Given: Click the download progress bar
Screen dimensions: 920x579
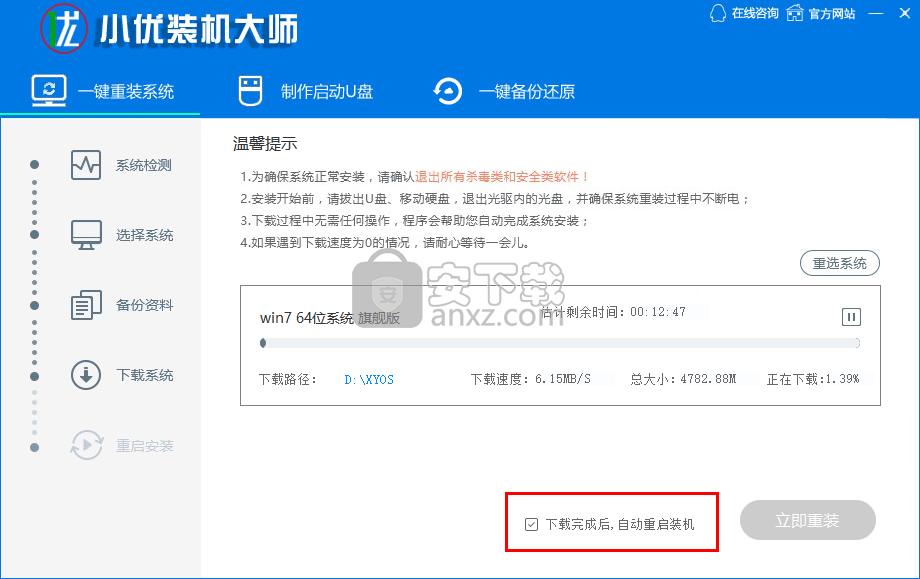Looking at the screenshot, I should coord(560,343).
